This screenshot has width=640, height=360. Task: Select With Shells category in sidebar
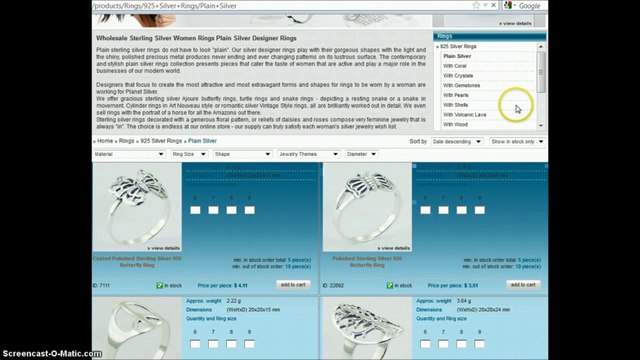456,105
